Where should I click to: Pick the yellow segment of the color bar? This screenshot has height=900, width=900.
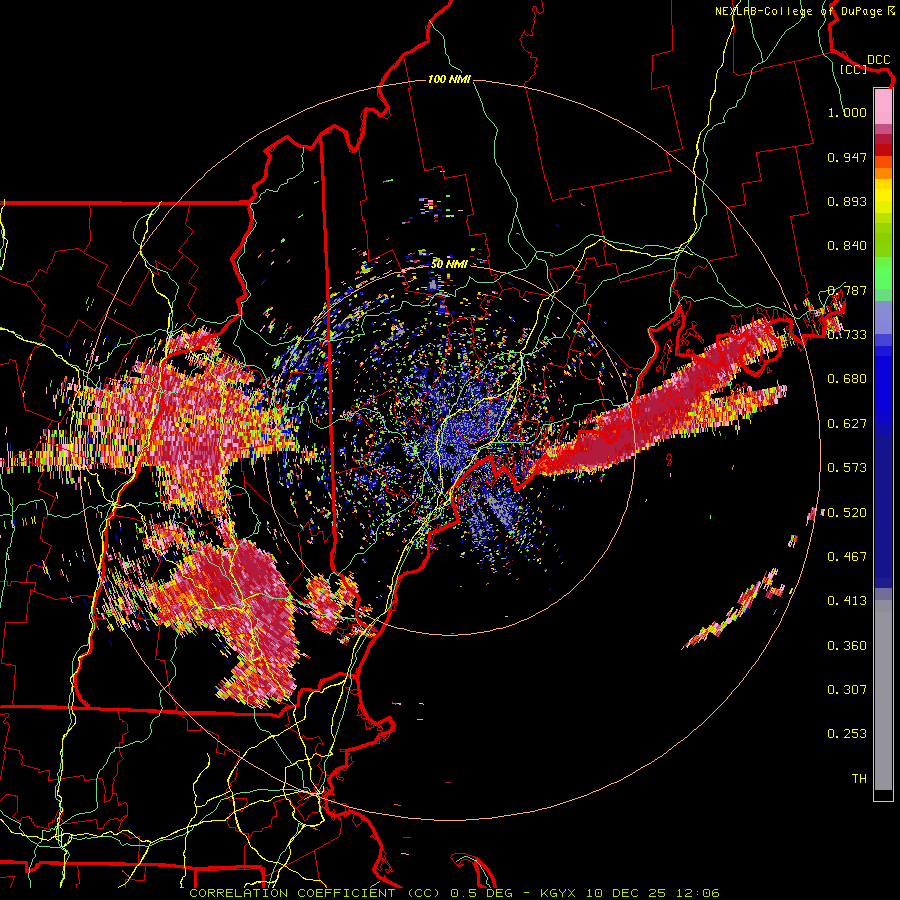(883, 196)
